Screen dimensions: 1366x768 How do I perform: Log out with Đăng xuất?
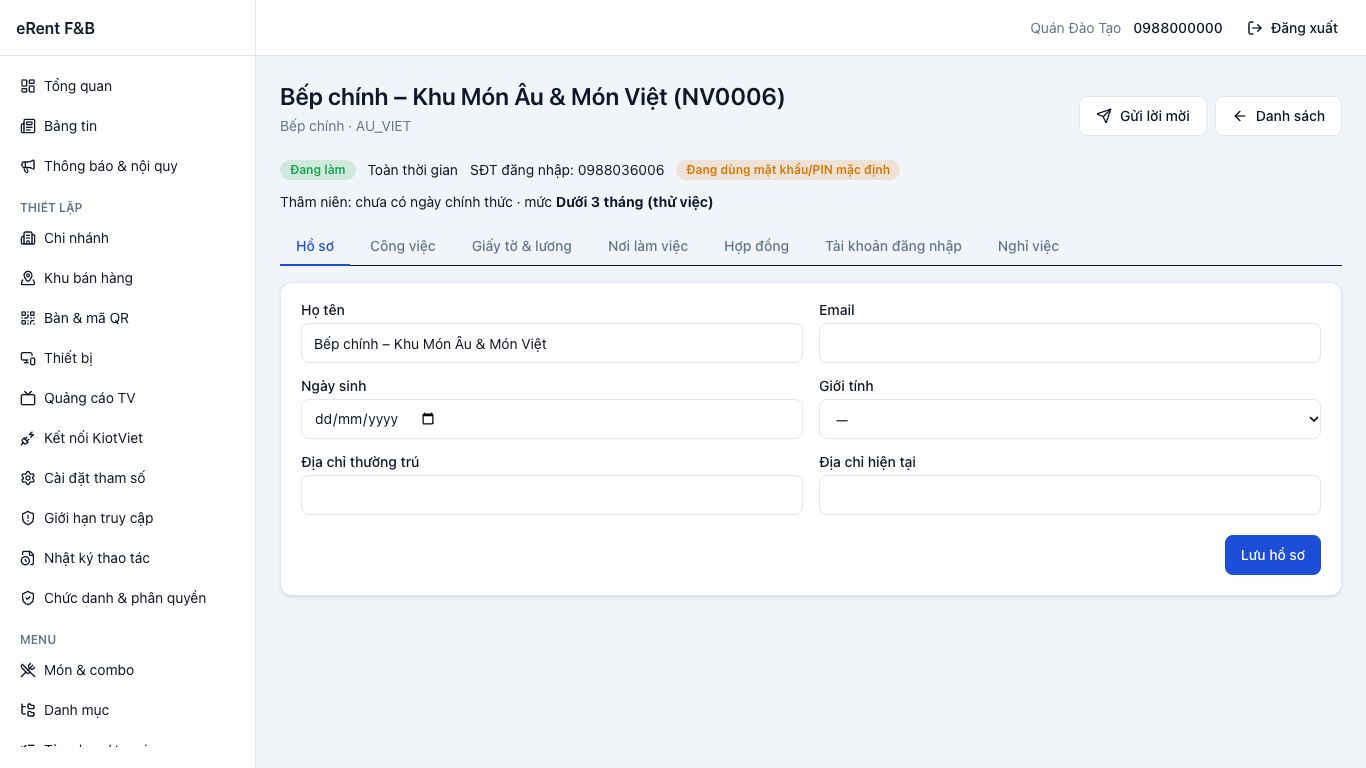[1293, 28]
